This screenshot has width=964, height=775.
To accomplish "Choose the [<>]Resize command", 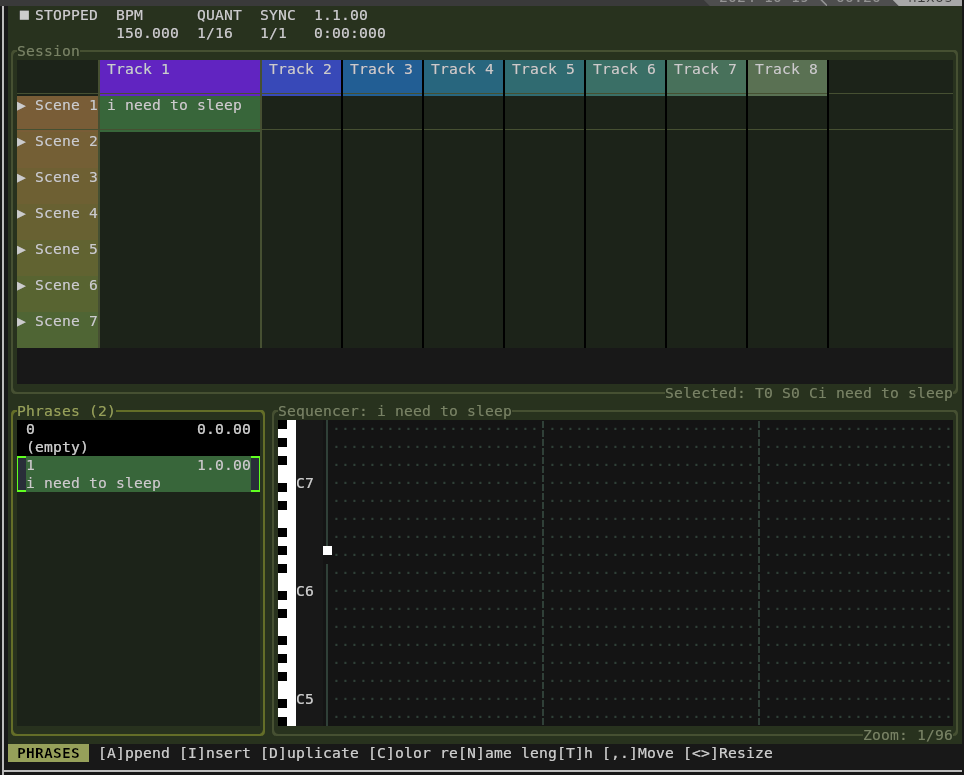I will 729,753.
